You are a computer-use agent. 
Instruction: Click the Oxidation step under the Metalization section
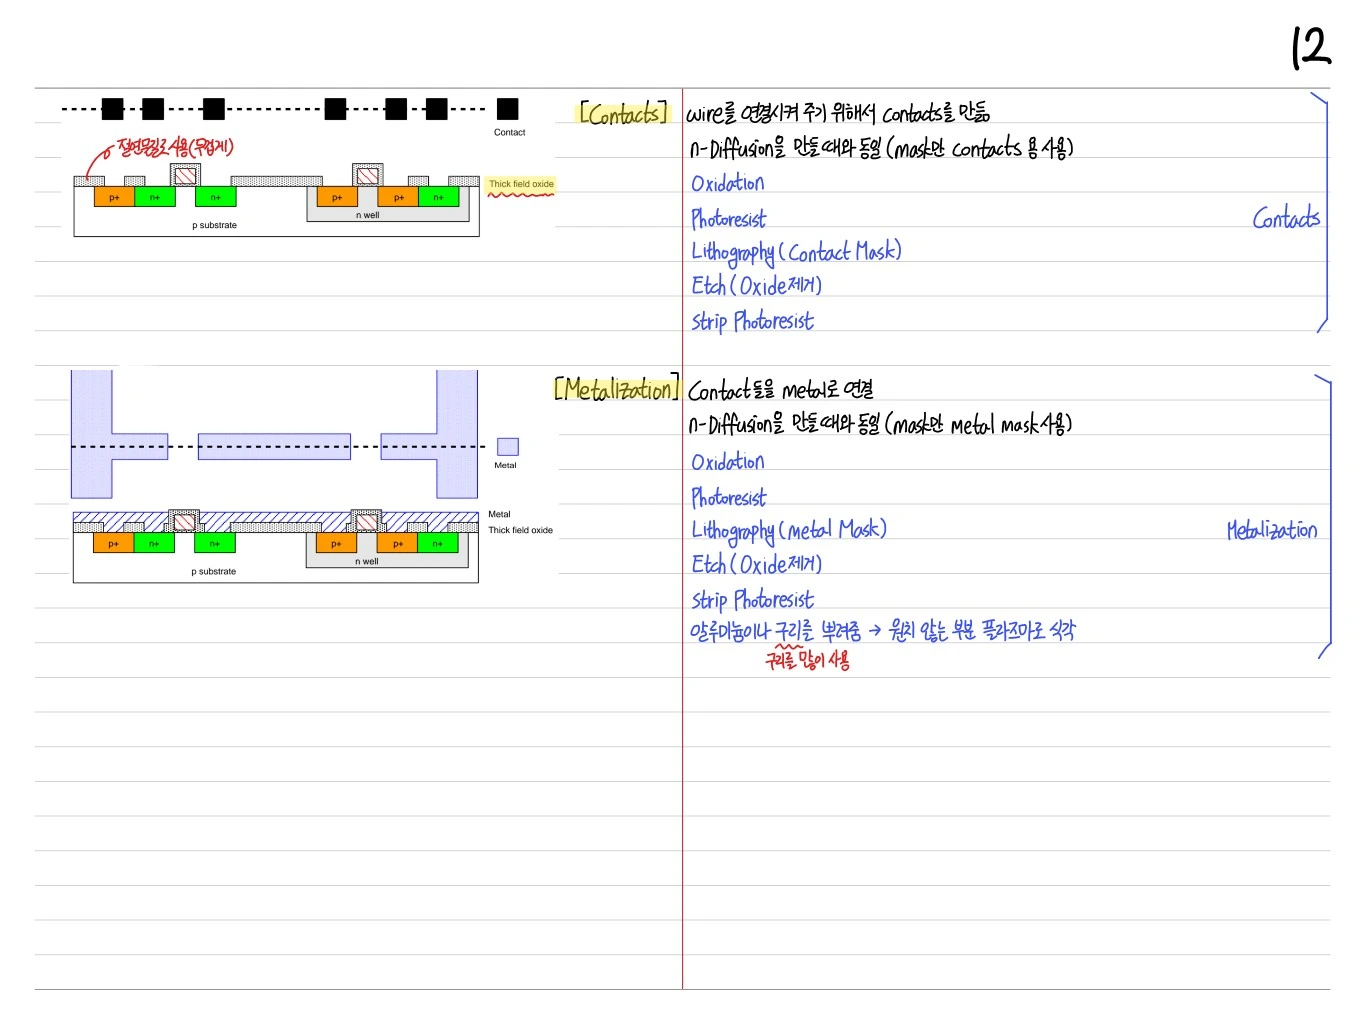(x=728, y=461)
